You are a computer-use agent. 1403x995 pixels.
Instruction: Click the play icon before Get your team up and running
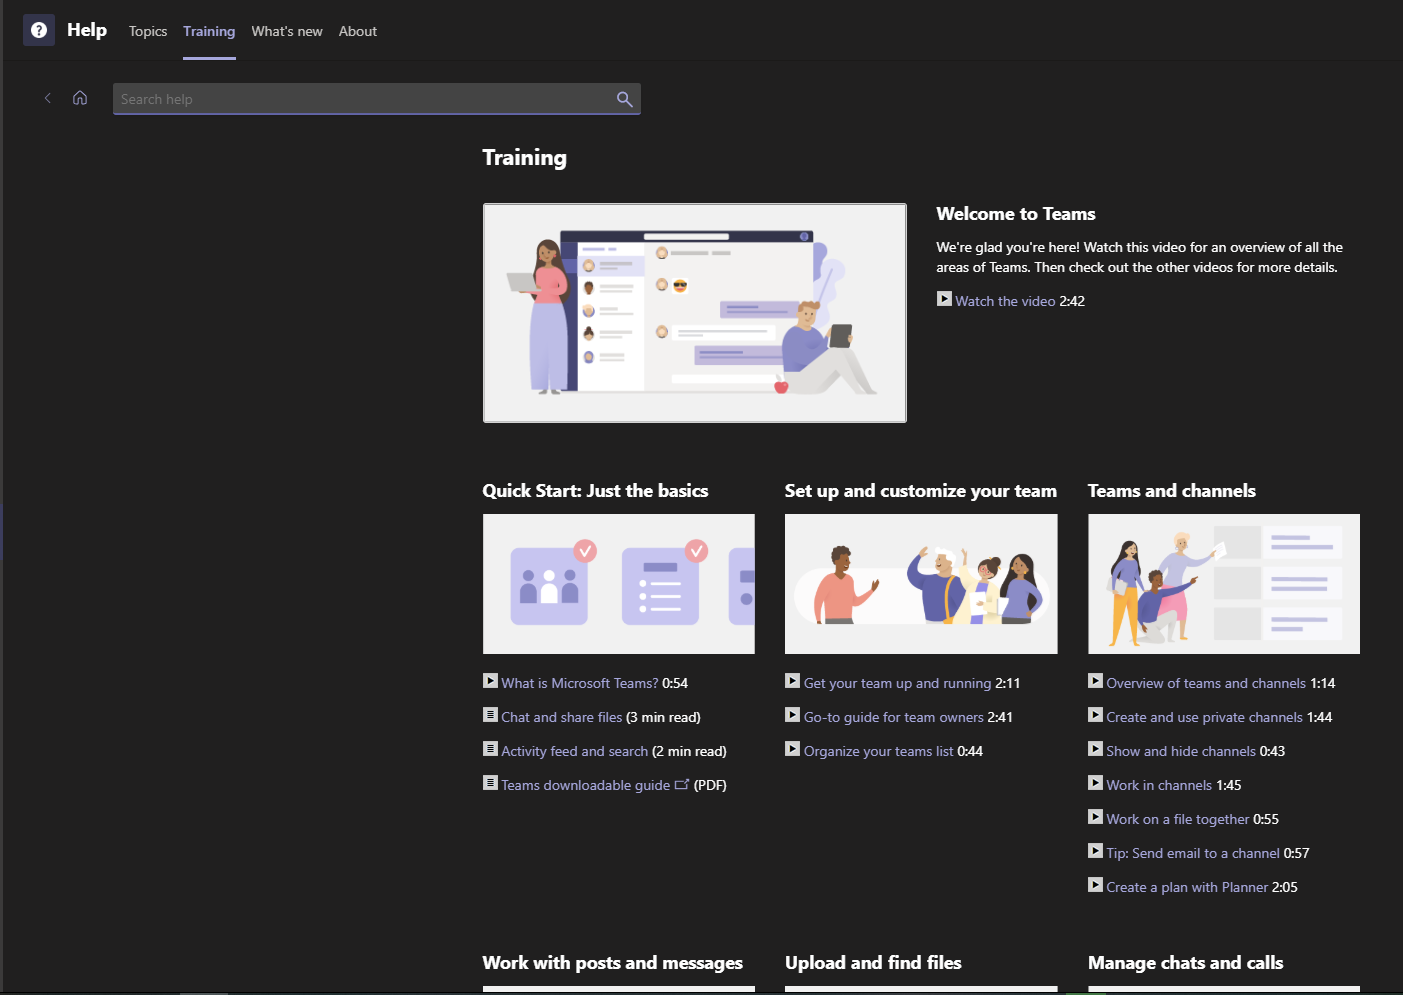click(792, 681)
